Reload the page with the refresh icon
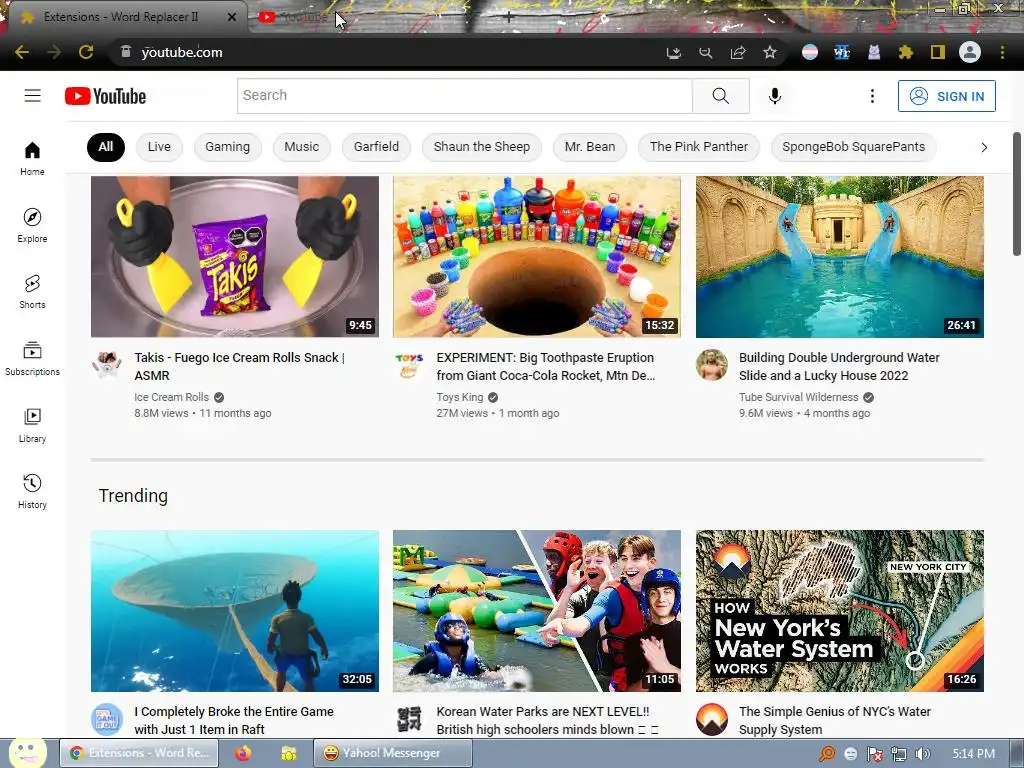The width and height of the screenshot is (1024, 768). [86, 52]
